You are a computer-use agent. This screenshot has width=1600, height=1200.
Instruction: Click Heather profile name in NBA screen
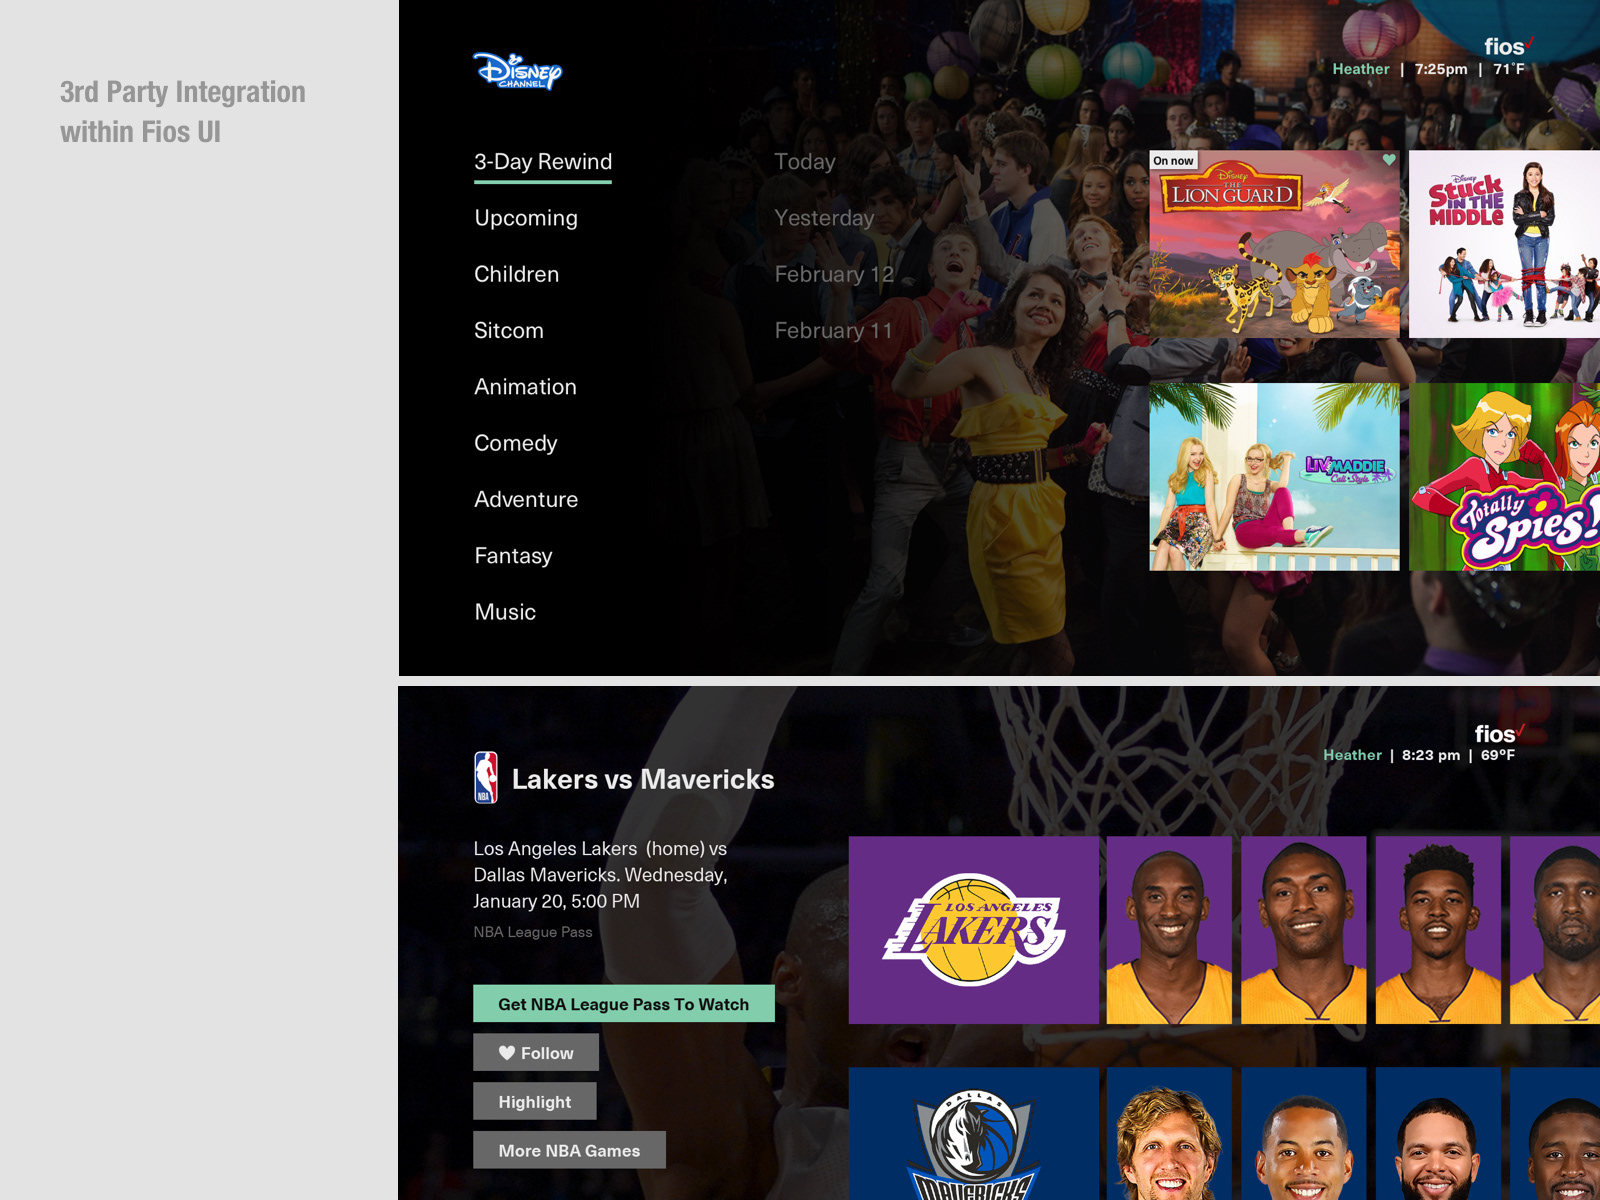(1352, 755)
